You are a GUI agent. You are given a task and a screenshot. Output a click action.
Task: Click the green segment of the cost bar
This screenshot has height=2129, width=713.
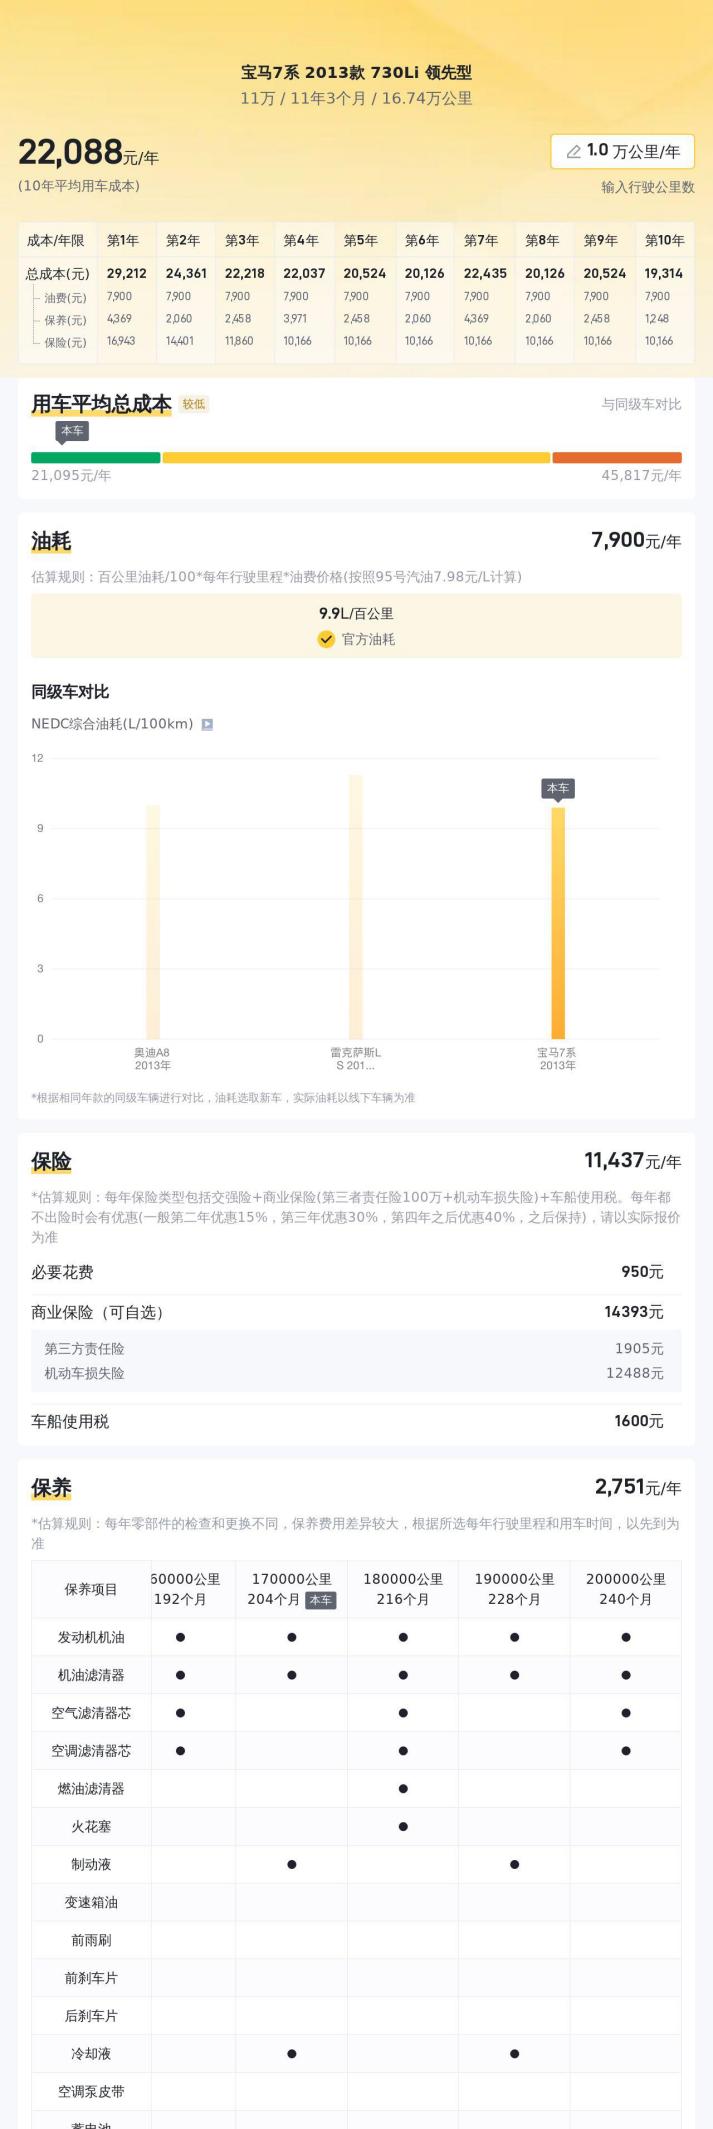[x=95, y=458]
